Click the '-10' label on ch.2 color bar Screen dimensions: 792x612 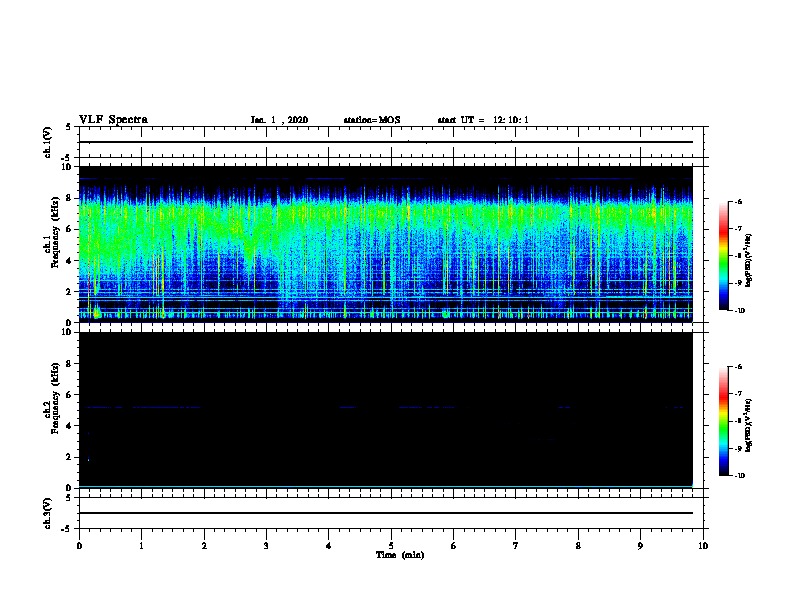tap(739, 476)
